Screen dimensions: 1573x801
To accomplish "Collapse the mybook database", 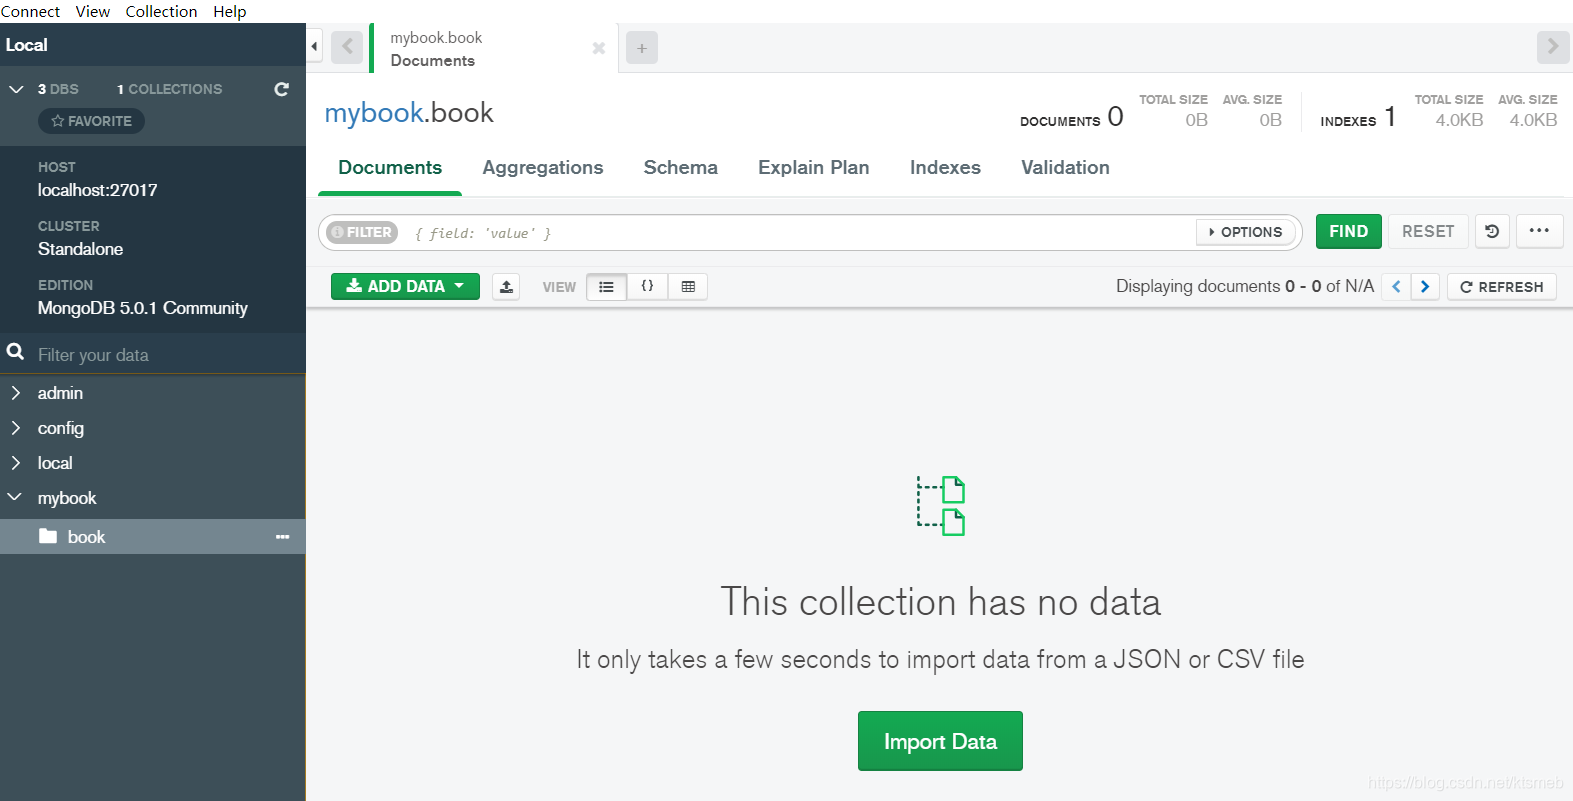I will (x=15, y=497).
